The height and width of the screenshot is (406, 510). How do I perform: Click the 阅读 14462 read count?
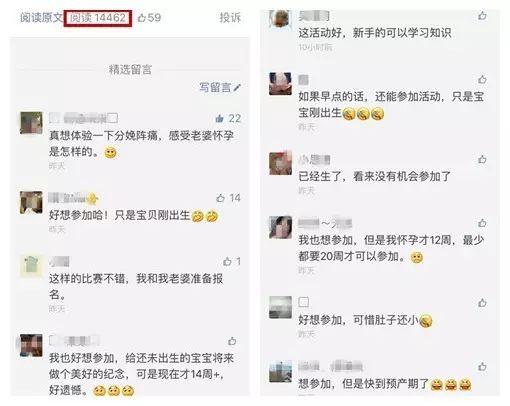pyautogui.click(x=98, y=18)
